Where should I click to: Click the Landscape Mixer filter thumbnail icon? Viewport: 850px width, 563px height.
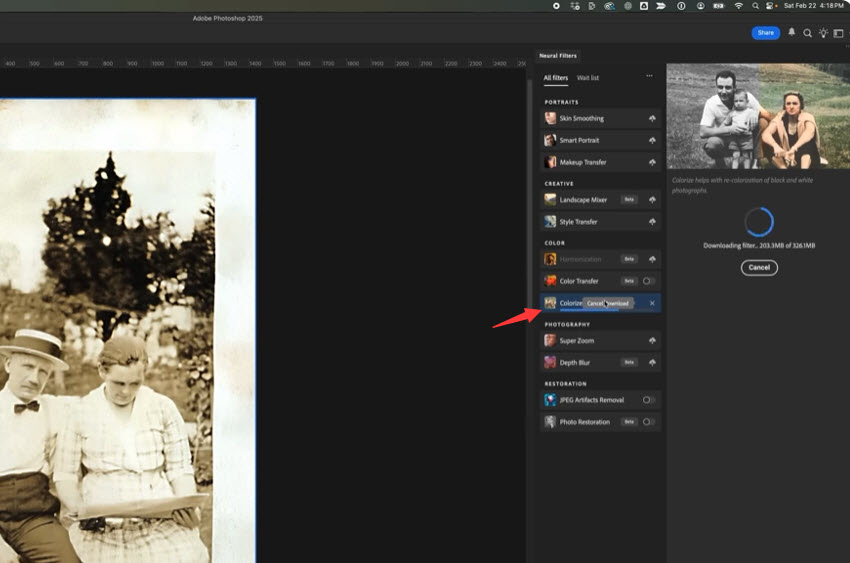click(550, 200)
